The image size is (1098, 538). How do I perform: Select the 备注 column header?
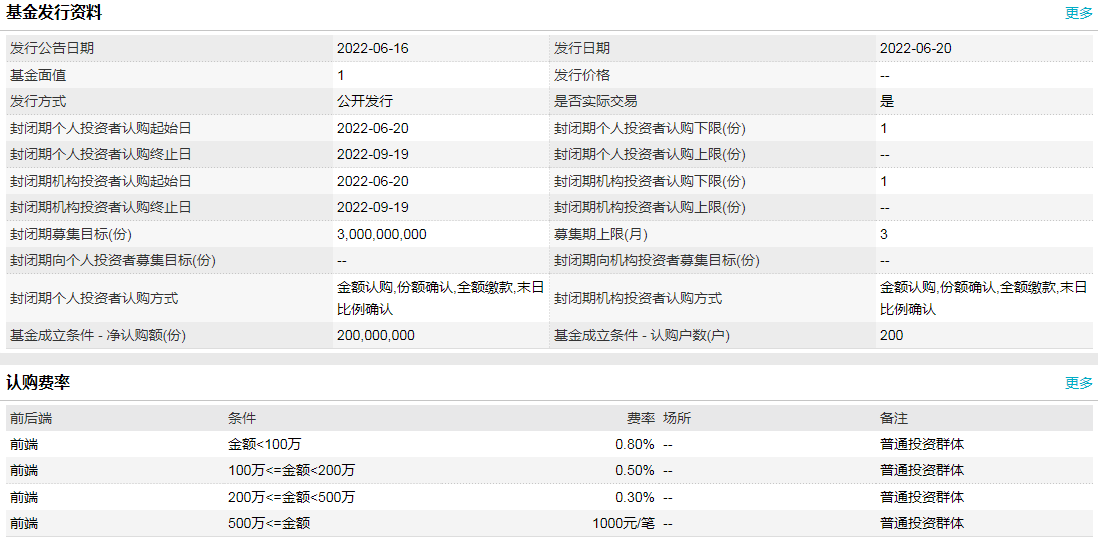coord(894,418)
